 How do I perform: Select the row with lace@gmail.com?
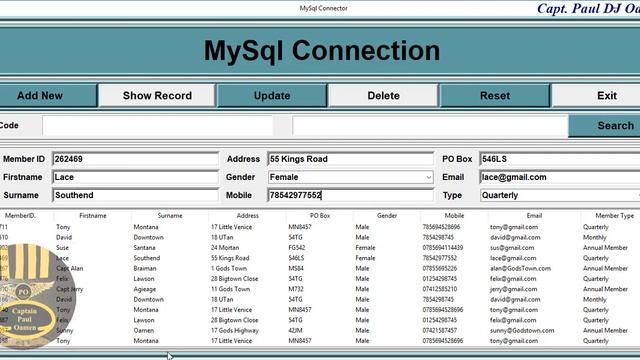click(320, 258)
